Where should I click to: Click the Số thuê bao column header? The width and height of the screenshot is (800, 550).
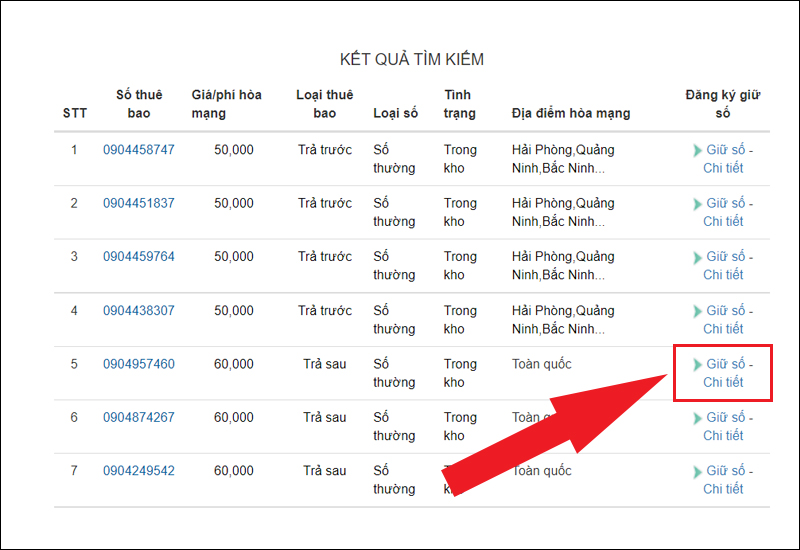tap(139, 104)
